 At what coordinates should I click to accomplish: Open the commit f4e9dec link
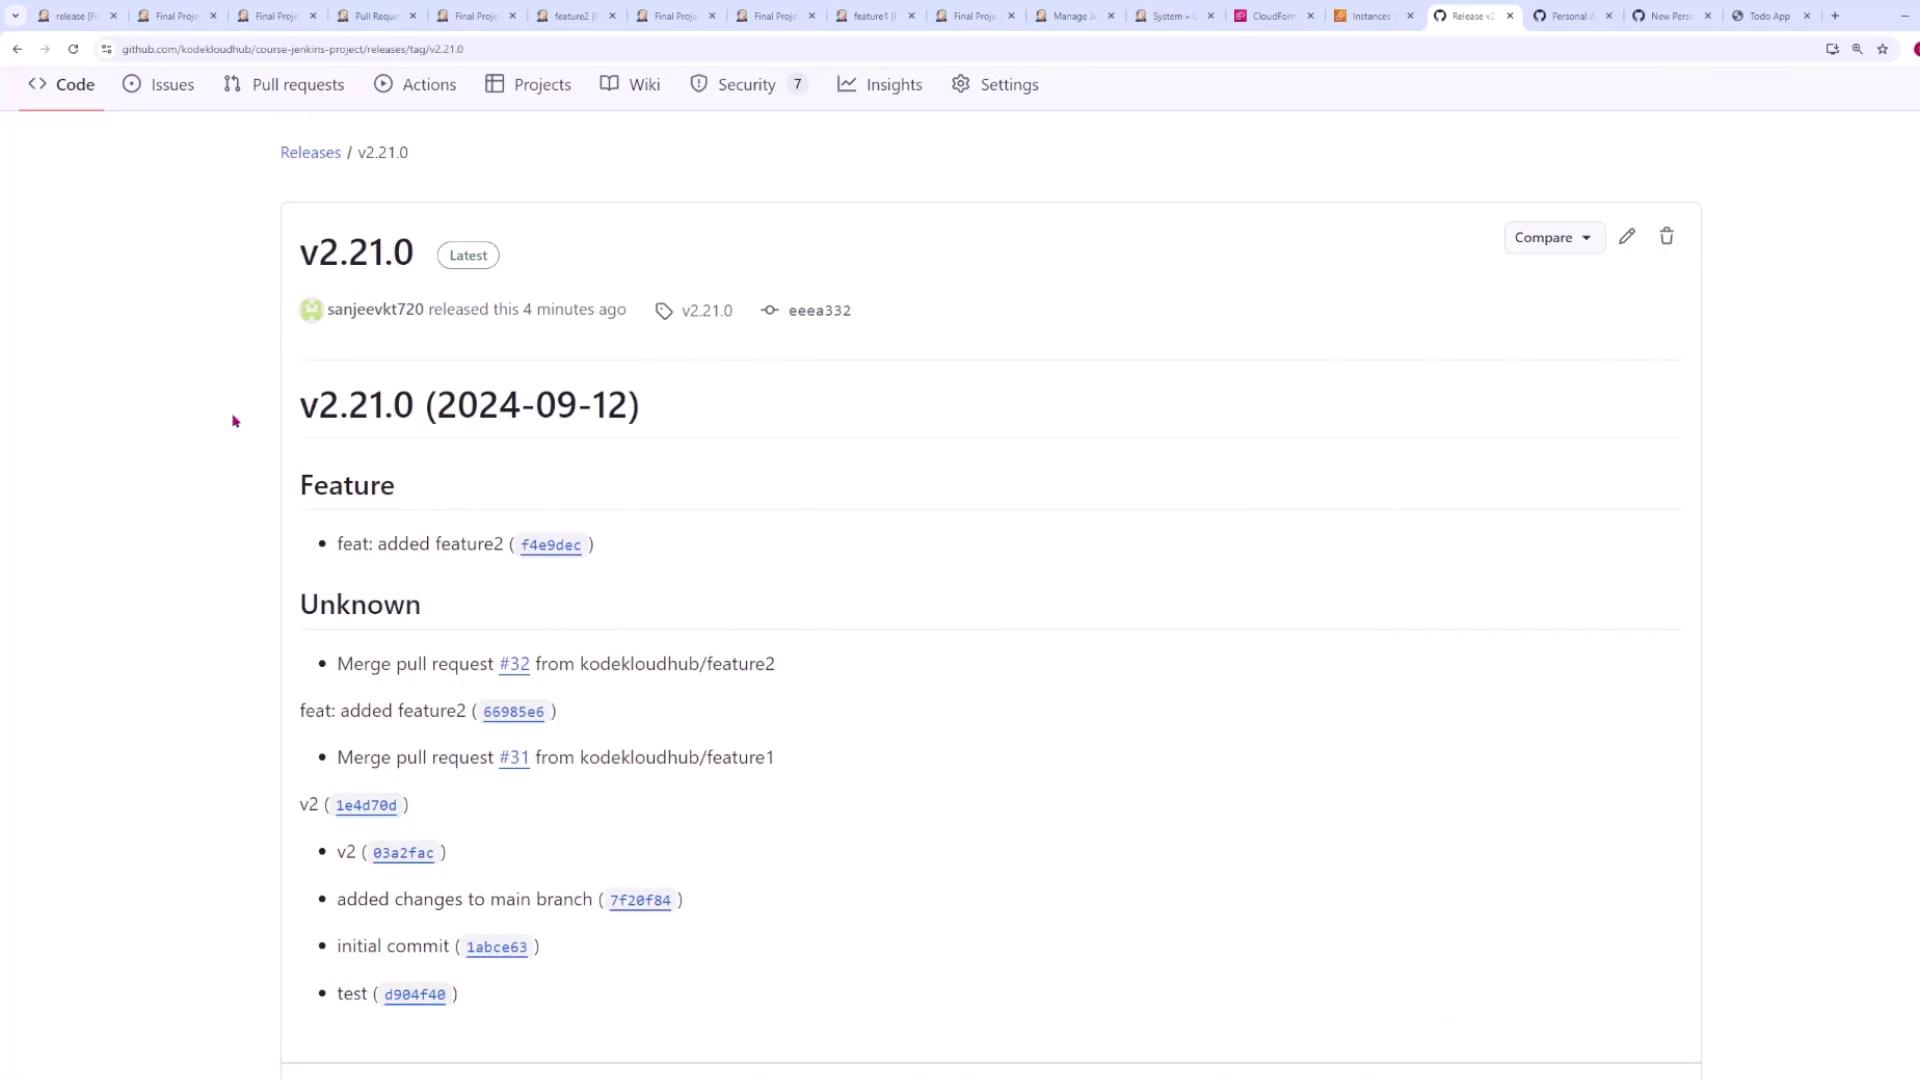point(550,545)
